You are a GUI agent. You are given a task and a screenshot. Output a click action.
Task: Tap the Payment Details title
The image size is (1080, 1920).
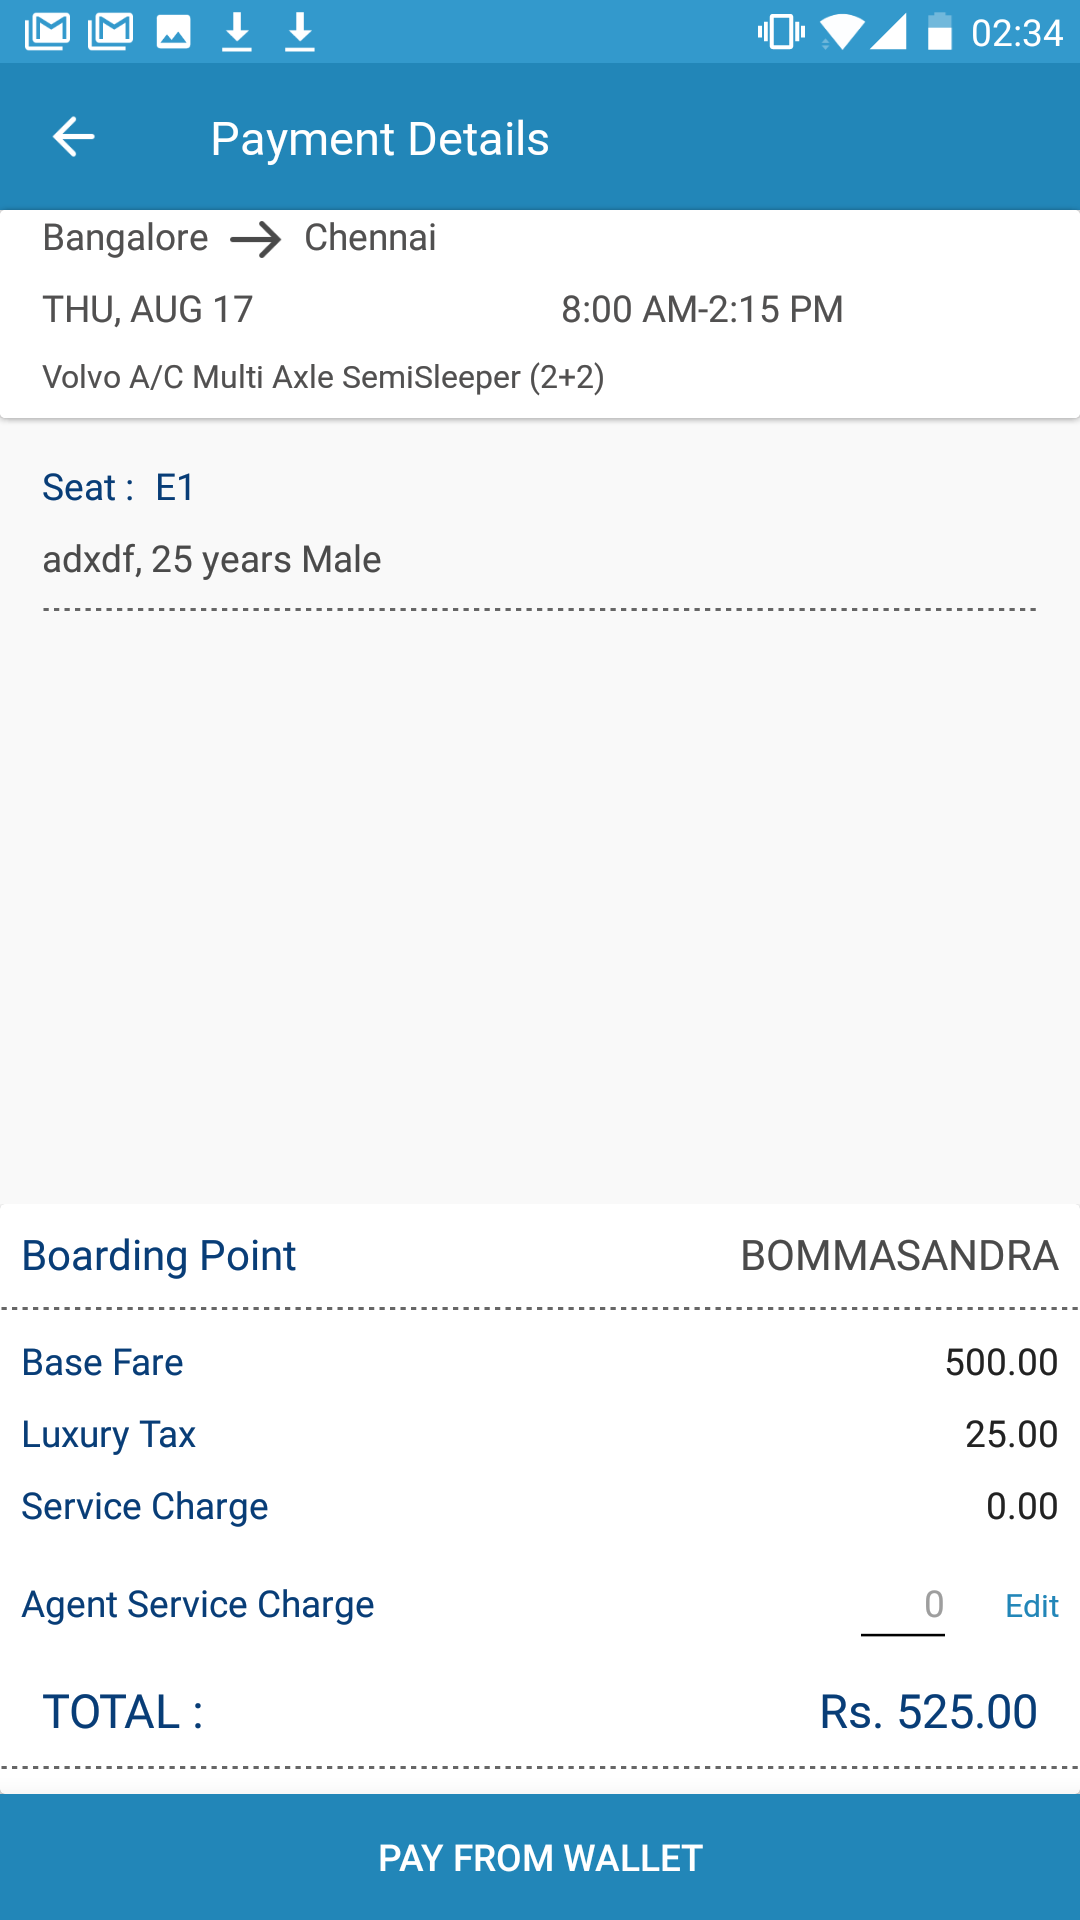coord(380,139)
